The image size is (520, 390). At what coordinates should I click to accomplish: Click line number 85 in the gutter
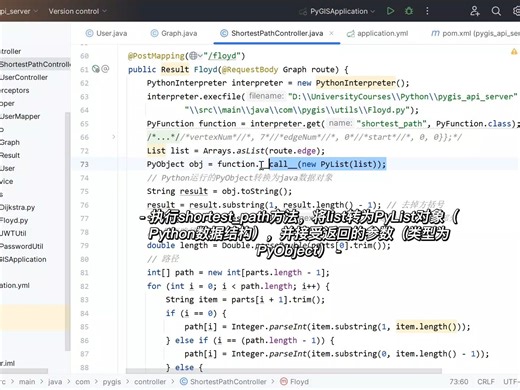point(84,327)
